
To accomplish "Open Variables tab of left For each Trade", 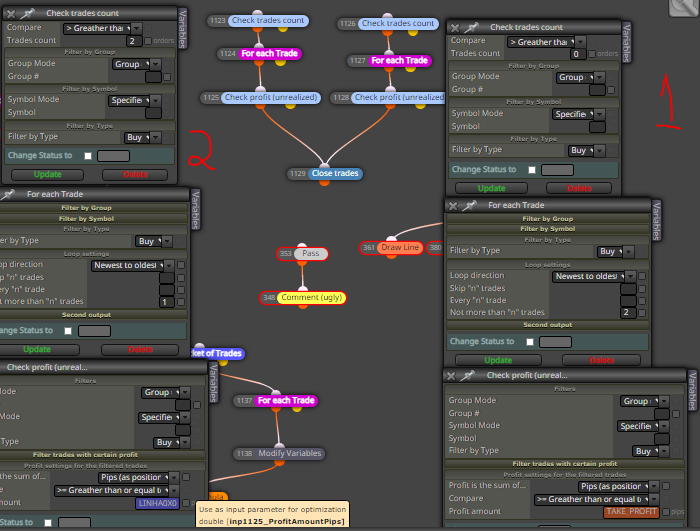I will coord(195,209).
